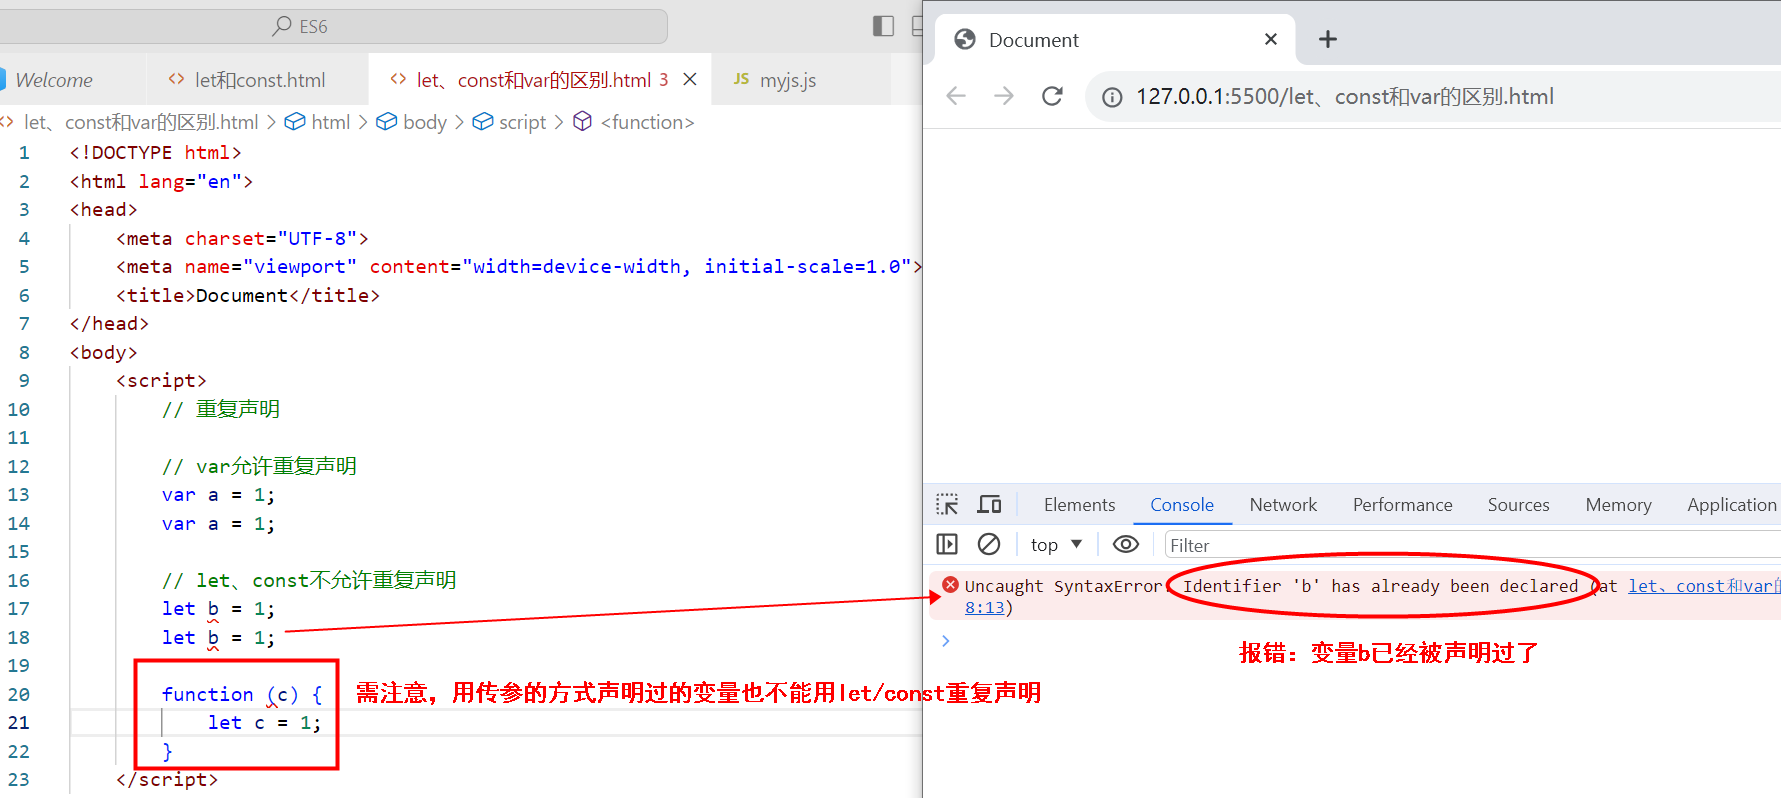Image resolution: width=1781 pixels, height=798 pixels.
Task: Click the </script> closing tag on line 23
Action: (167, 779)
